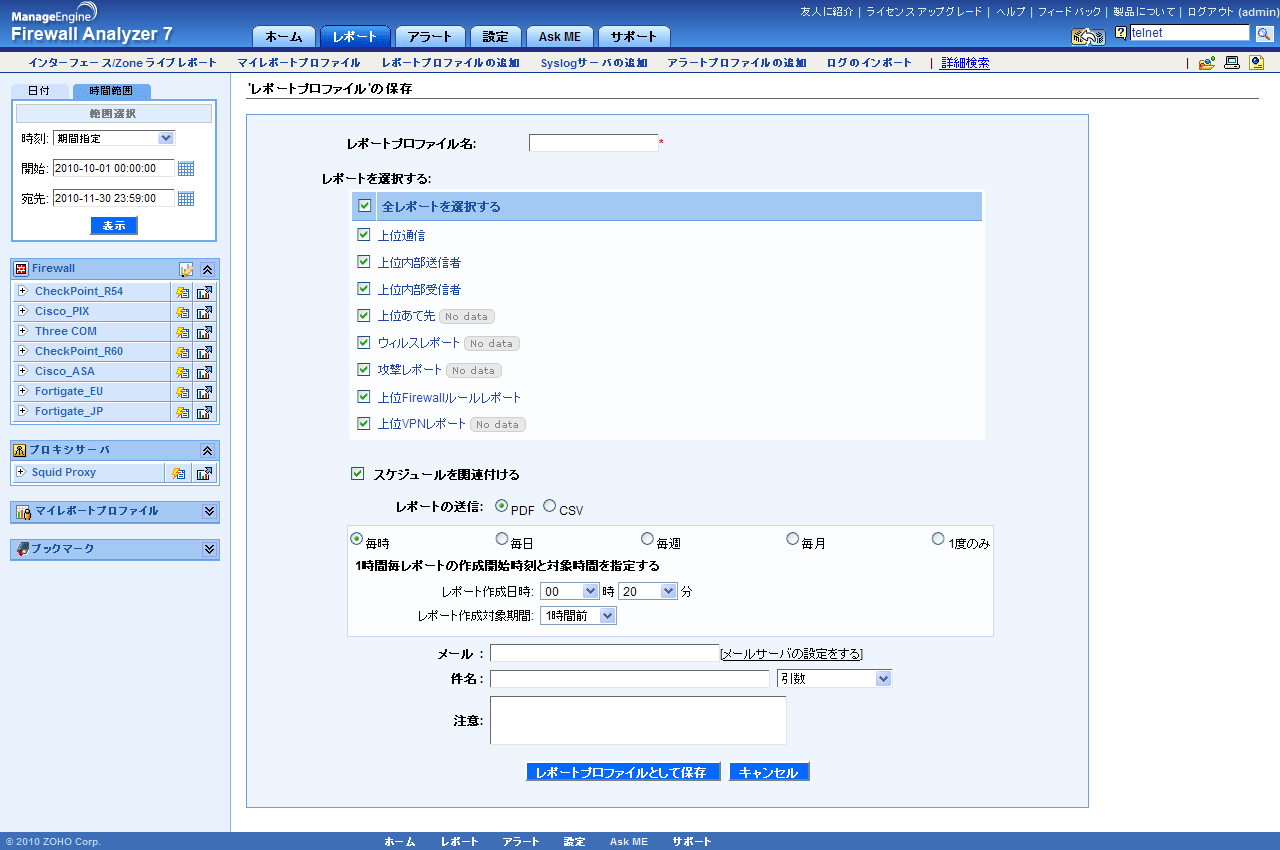Open the 時刻 期間指定 dropdown
The width and height of the screenshot is (1280, 850).
114,138
